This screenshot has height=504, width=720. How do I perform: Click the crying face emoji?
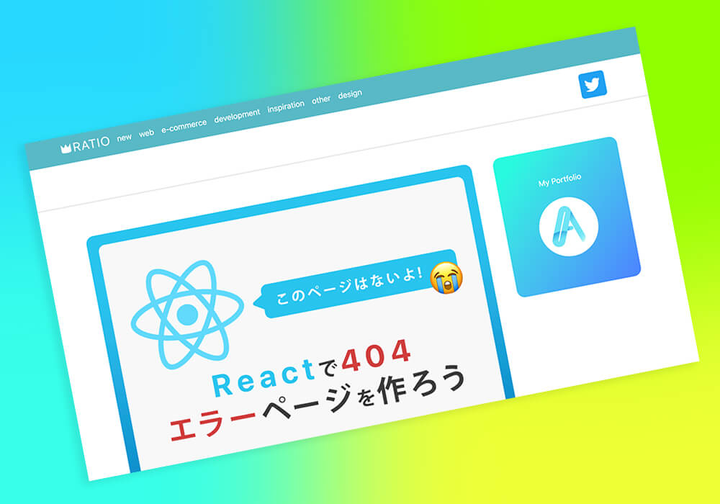click(446, 278)
